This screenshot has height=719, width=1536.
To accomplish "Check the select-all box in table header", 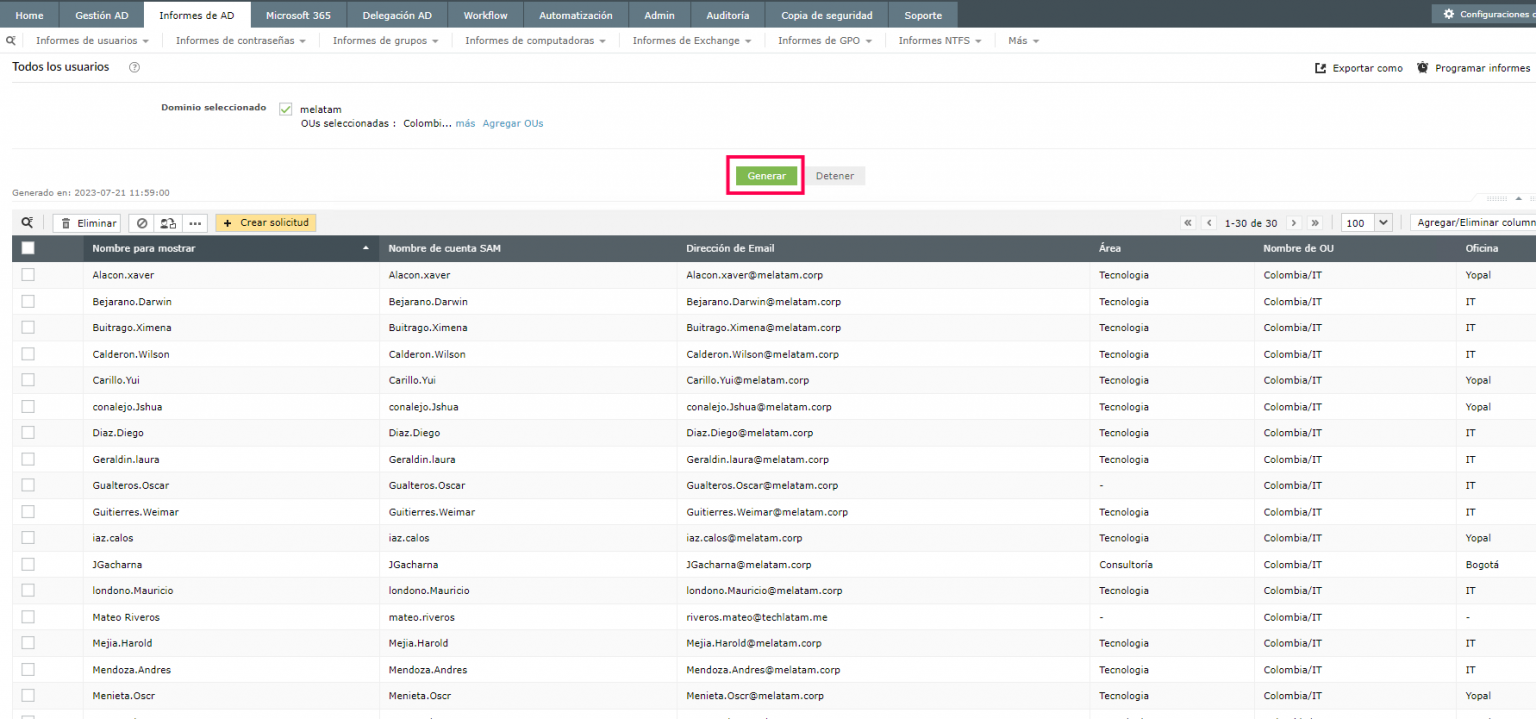I will pos(28,248).
